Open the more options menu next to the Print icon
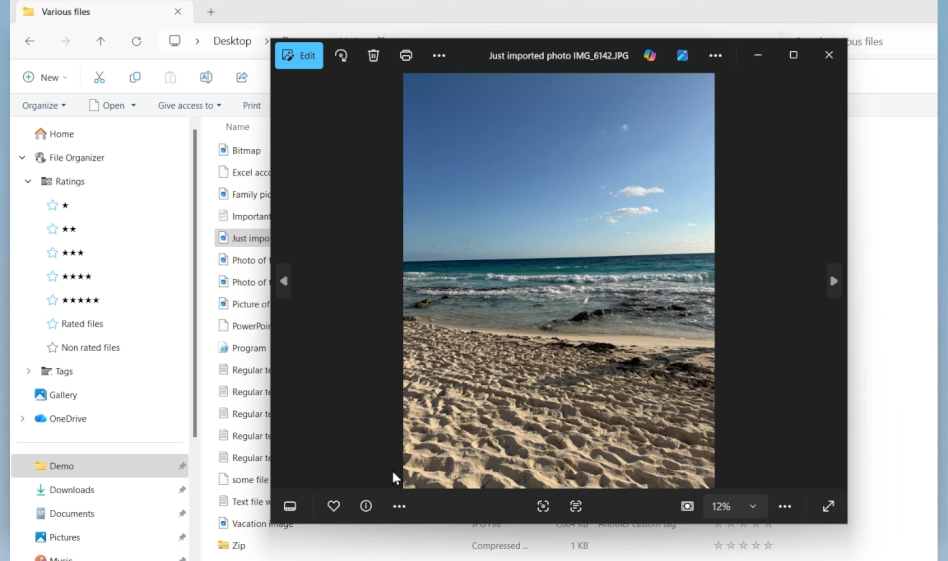 coord(439,56)
